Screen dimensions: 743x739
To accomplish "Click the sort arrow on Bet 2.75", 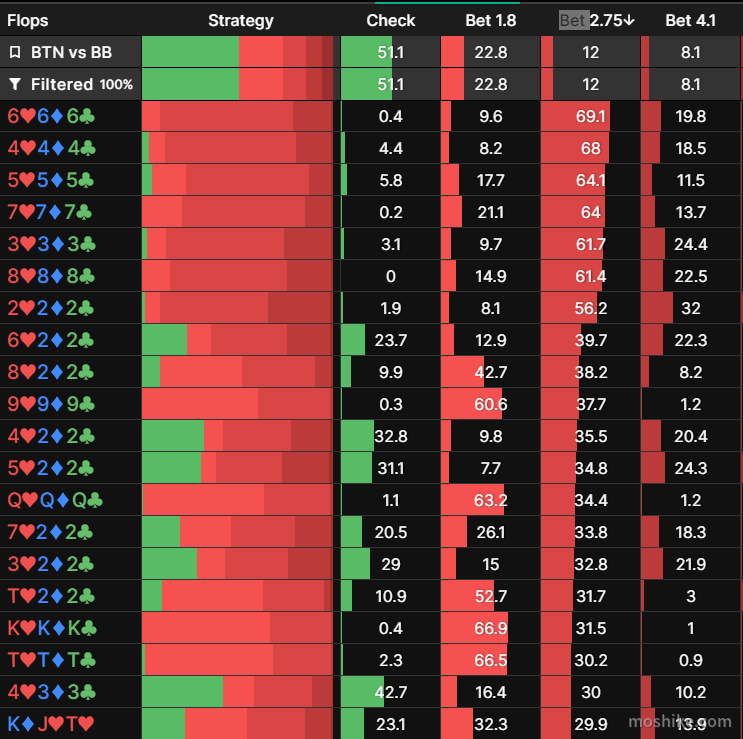I will [629, 20].
